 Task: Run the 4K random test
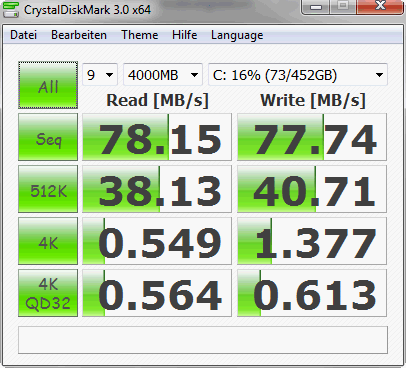(x=48, y=241)
